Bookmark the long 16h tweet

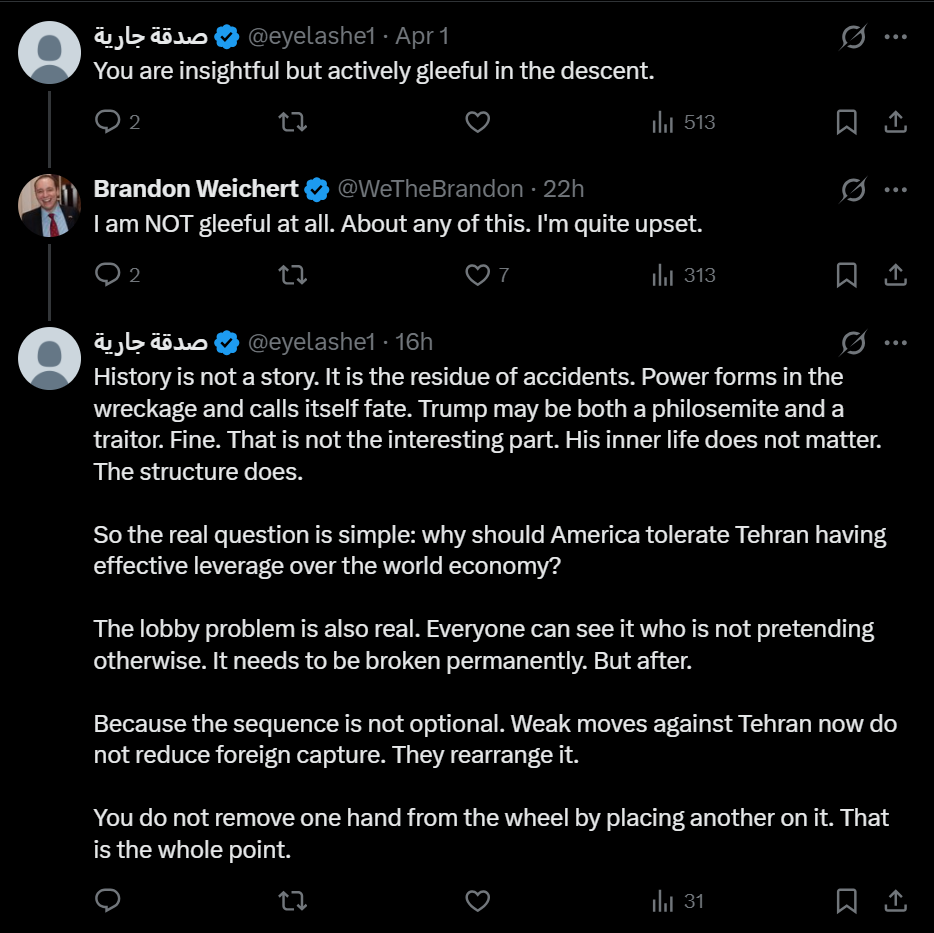tap(846, 901)
